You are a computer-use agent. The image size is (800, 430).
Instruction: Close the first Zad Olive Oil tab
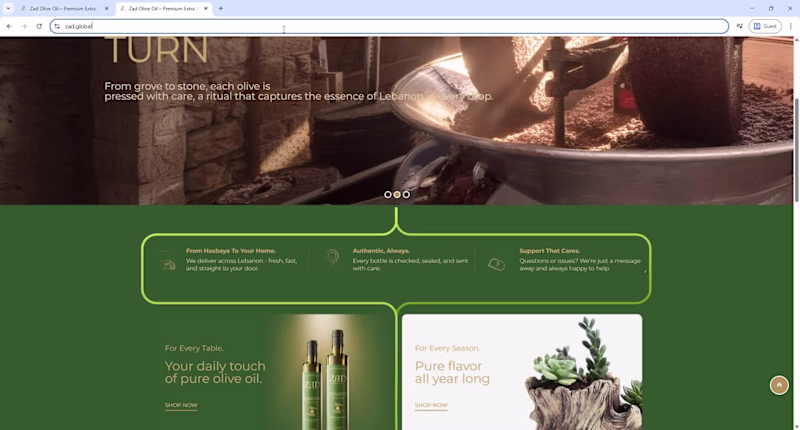pyautogui.click(x=106, y=9)
